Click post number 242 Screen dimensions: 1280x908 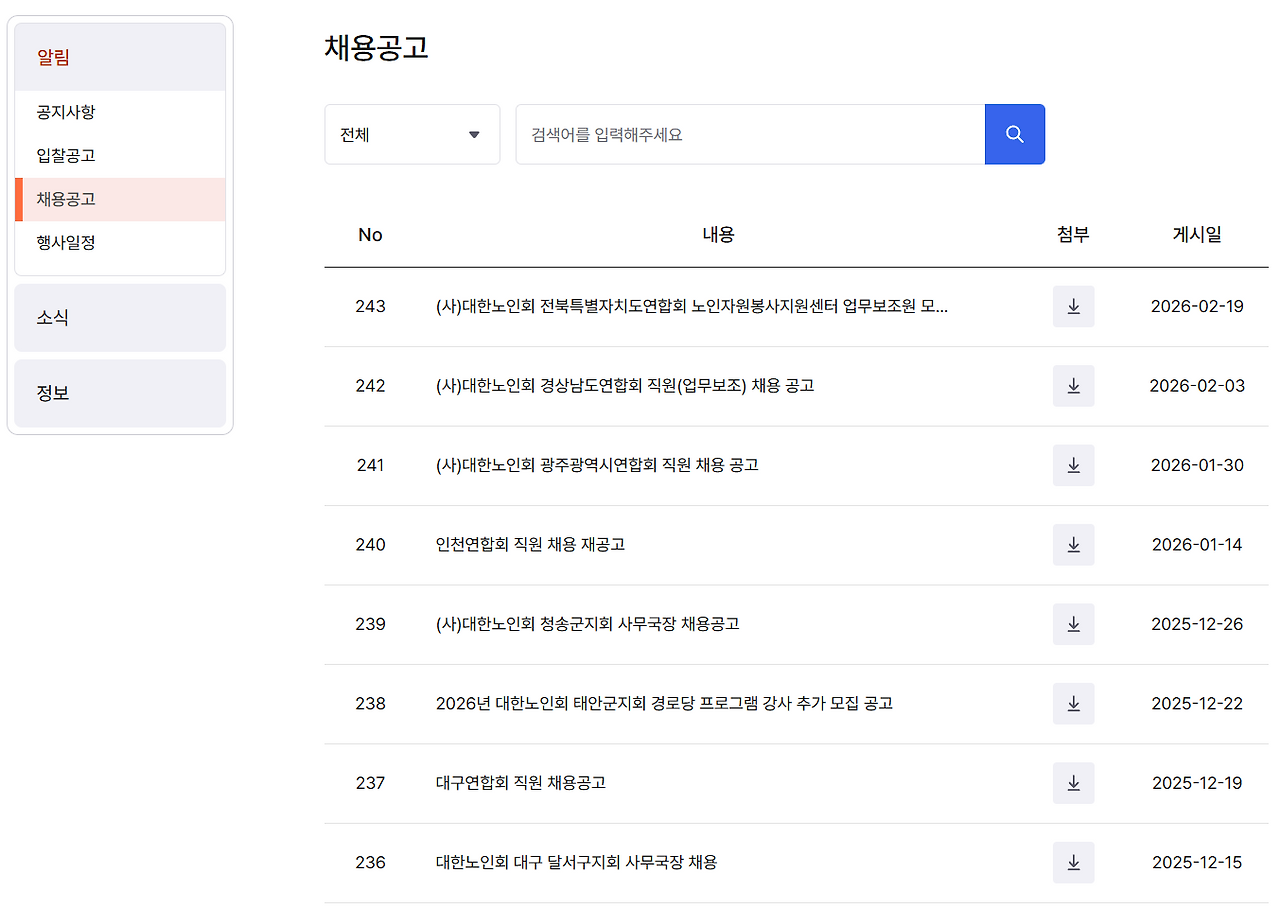pyautogui.click(x=370, y=386)
